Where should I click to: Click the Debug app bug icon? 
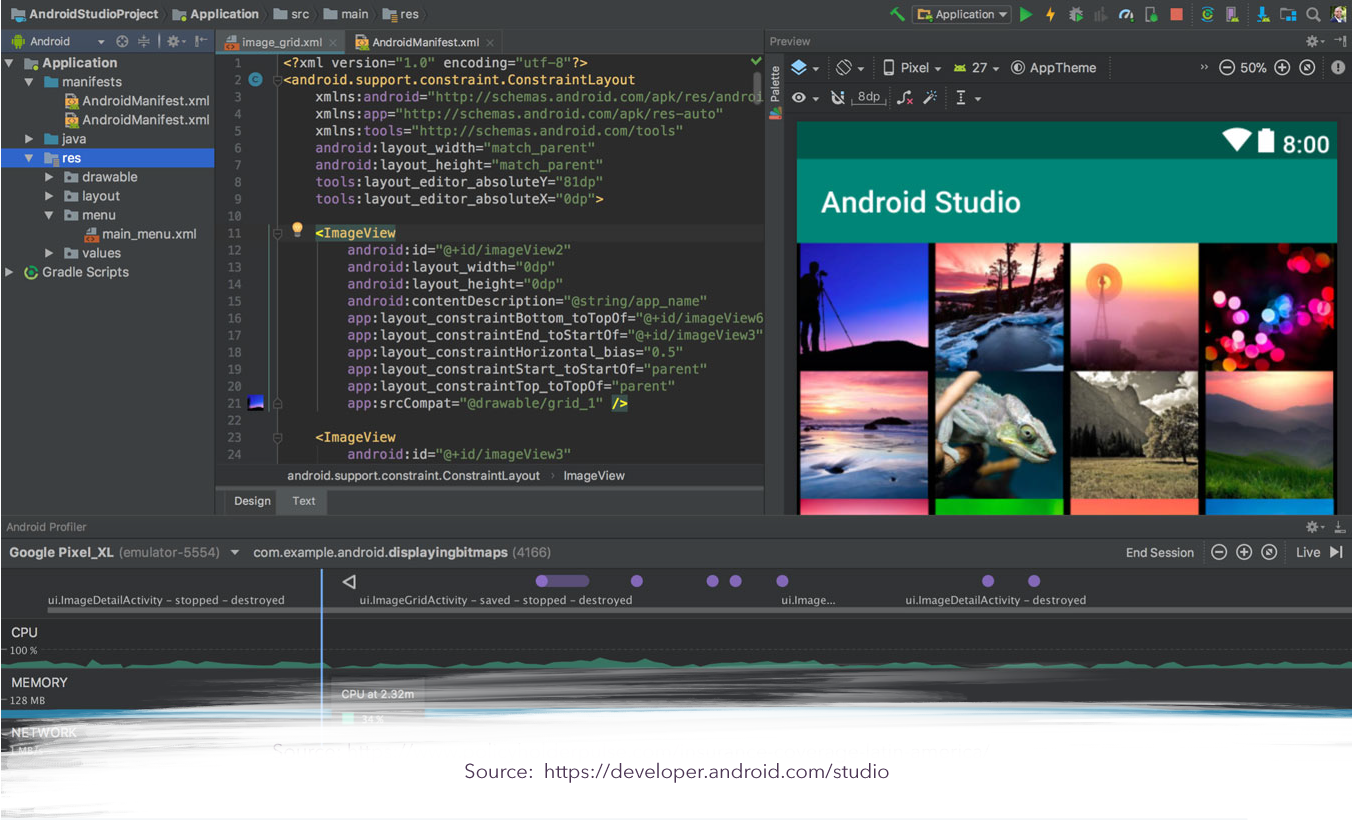point(1076,14)
